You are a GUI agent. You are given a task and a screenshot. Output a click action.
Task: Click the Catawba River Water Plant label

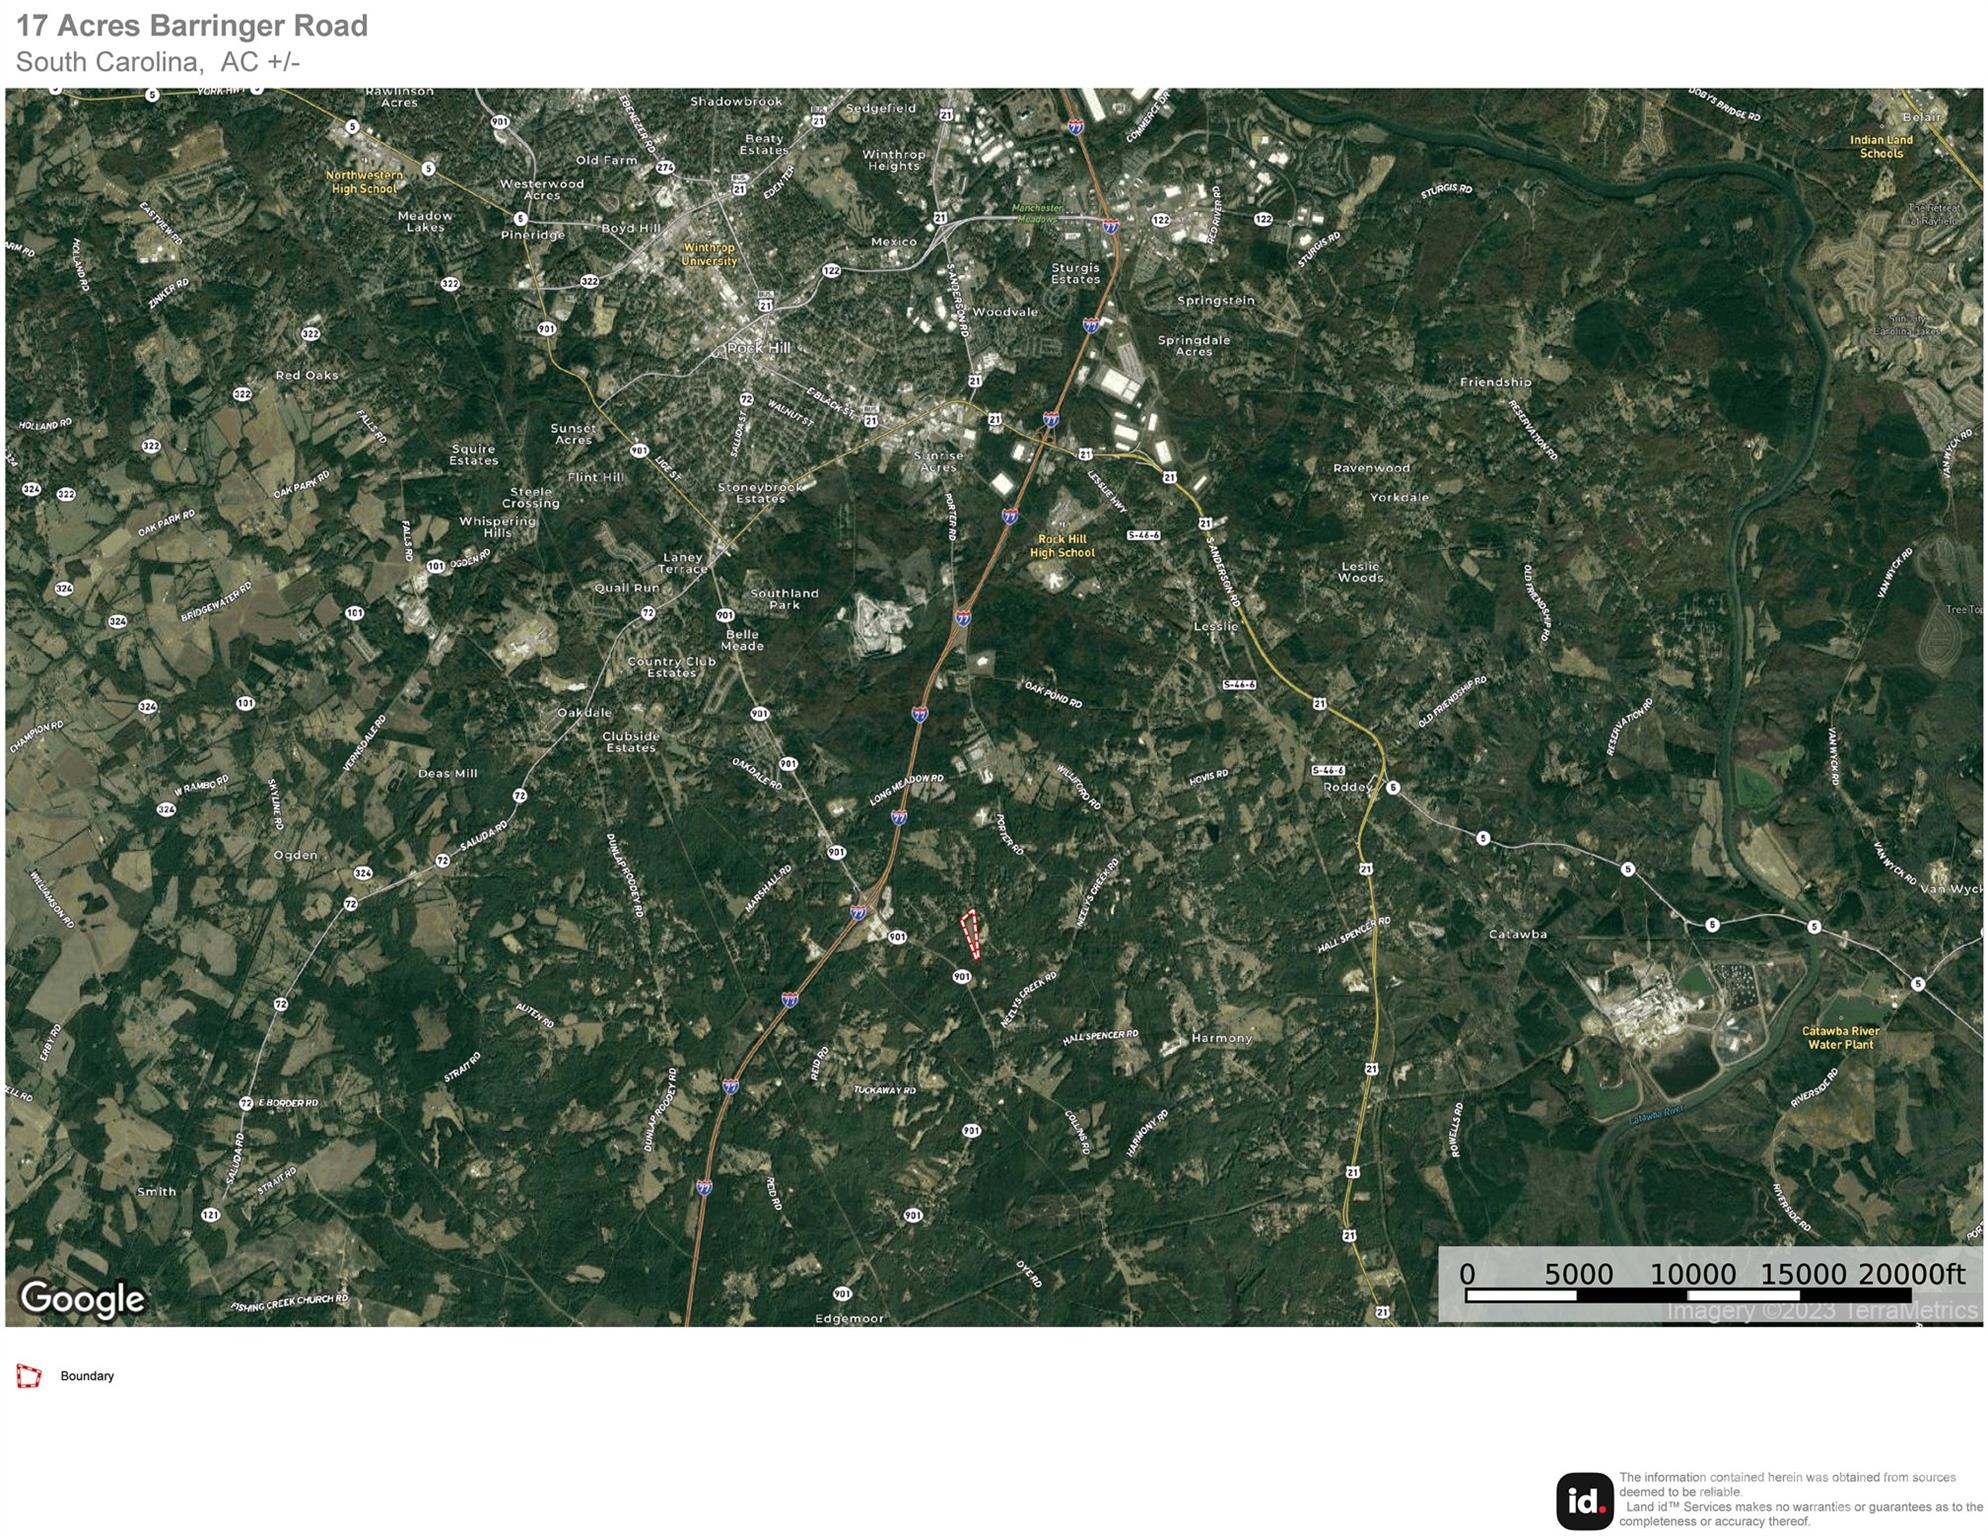[x=1840, y=1037]
